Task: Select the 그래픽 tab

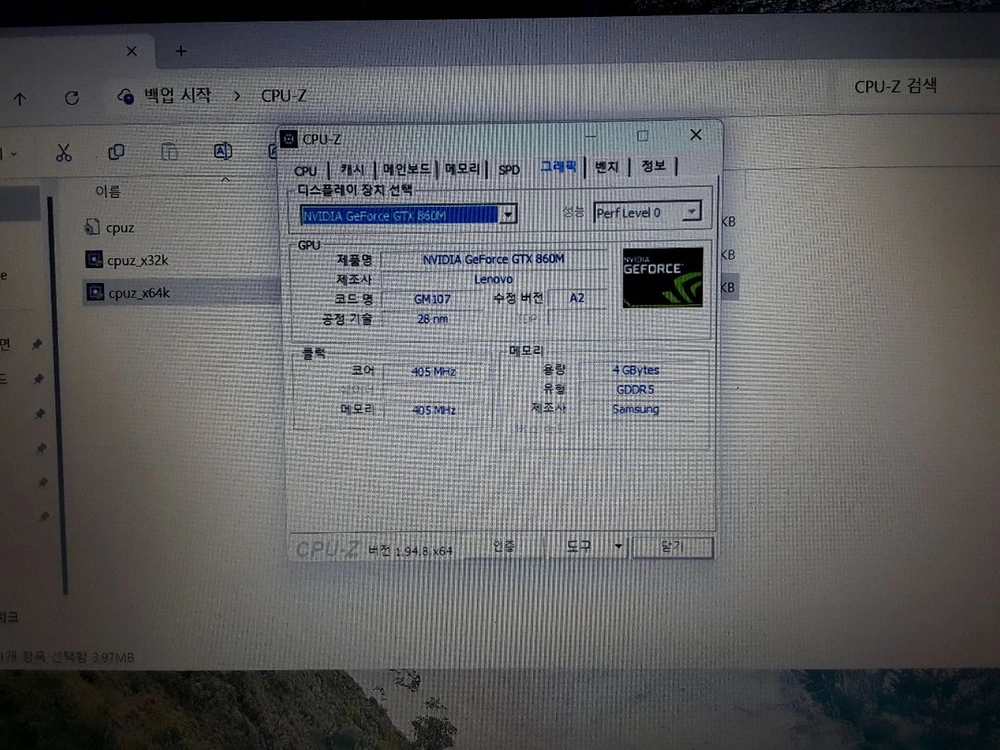Action: (x=558, y=166)
